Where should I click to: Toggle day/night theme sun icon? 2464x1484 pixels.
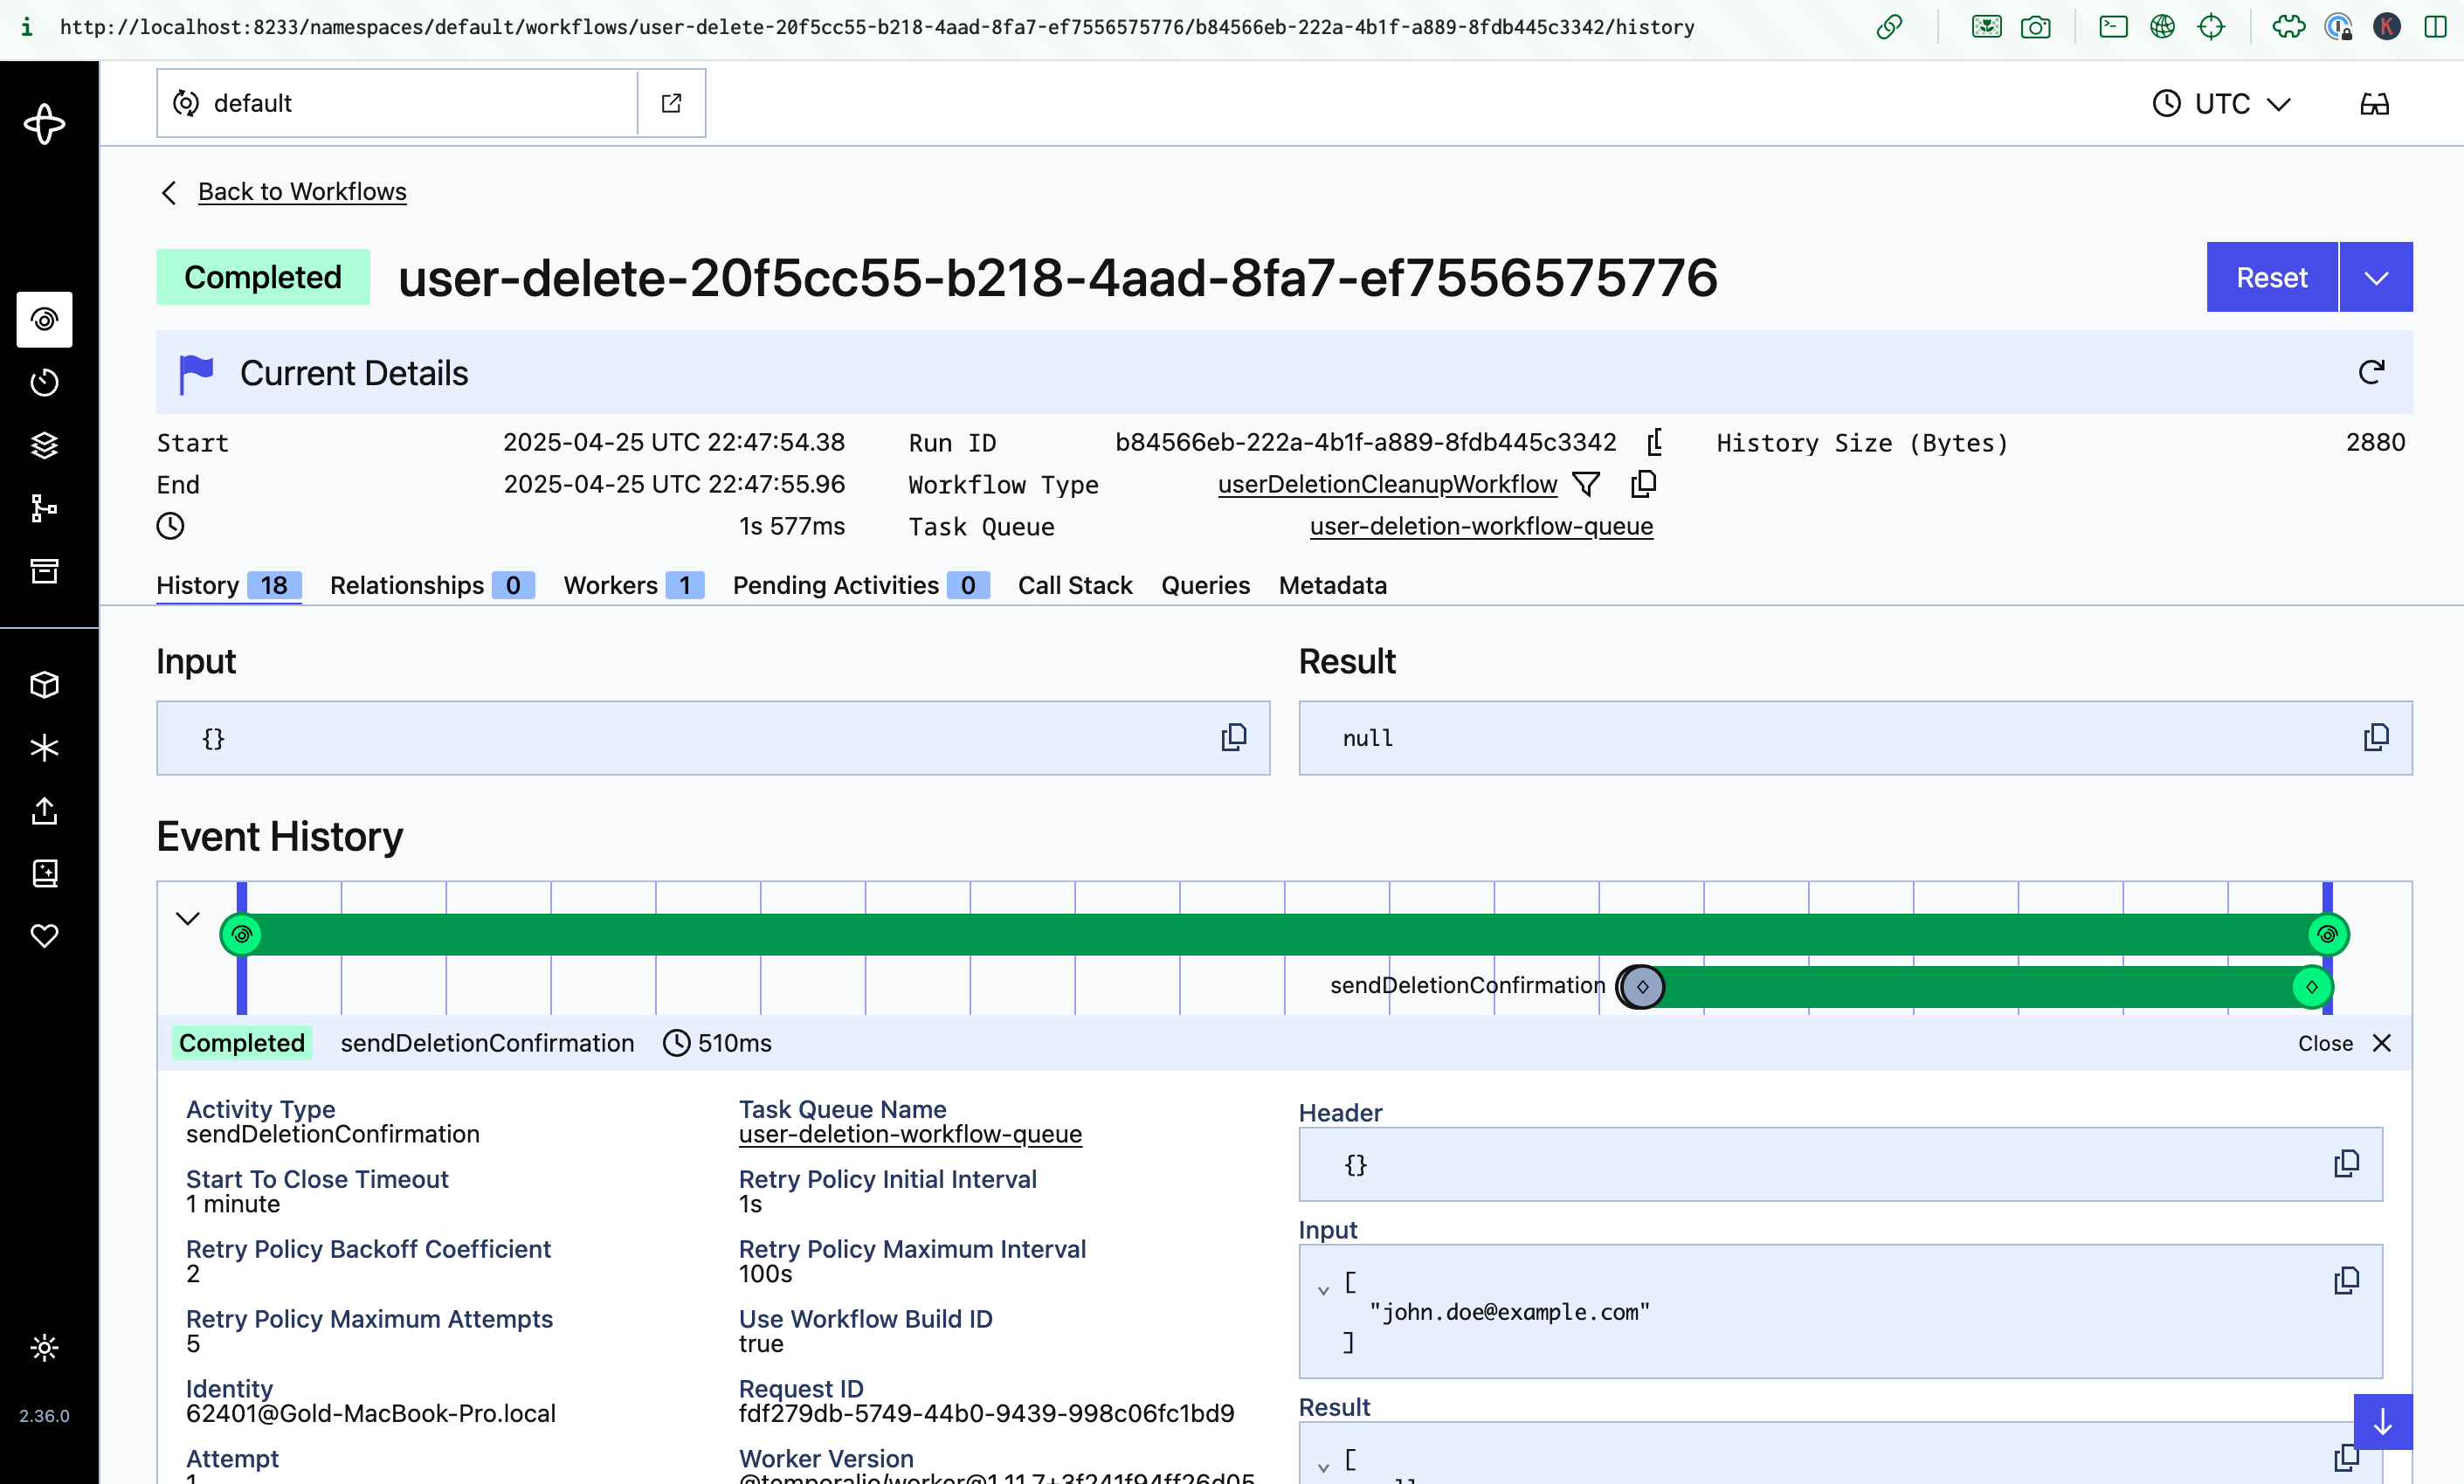pos(44,1347)
